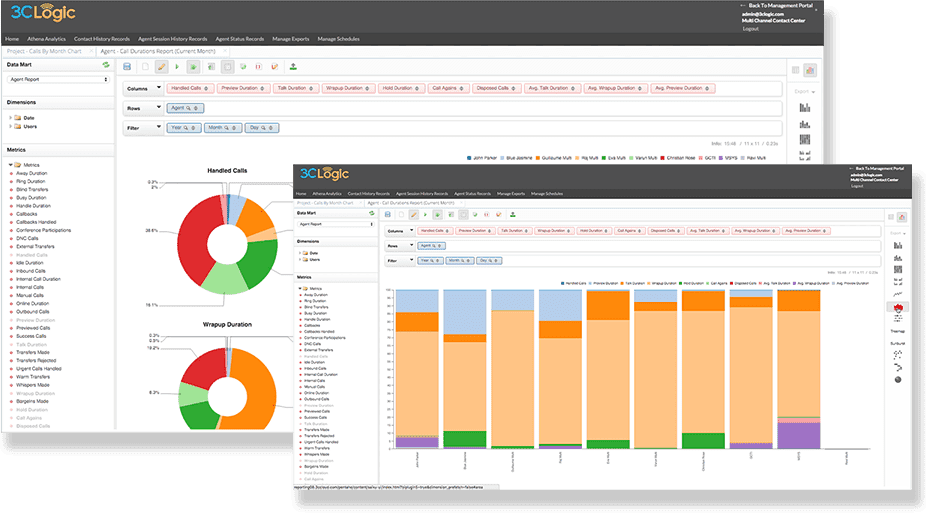Click the Logout link in the rear window
Viewport: 926px width, 515px height.
coord(750,28)
